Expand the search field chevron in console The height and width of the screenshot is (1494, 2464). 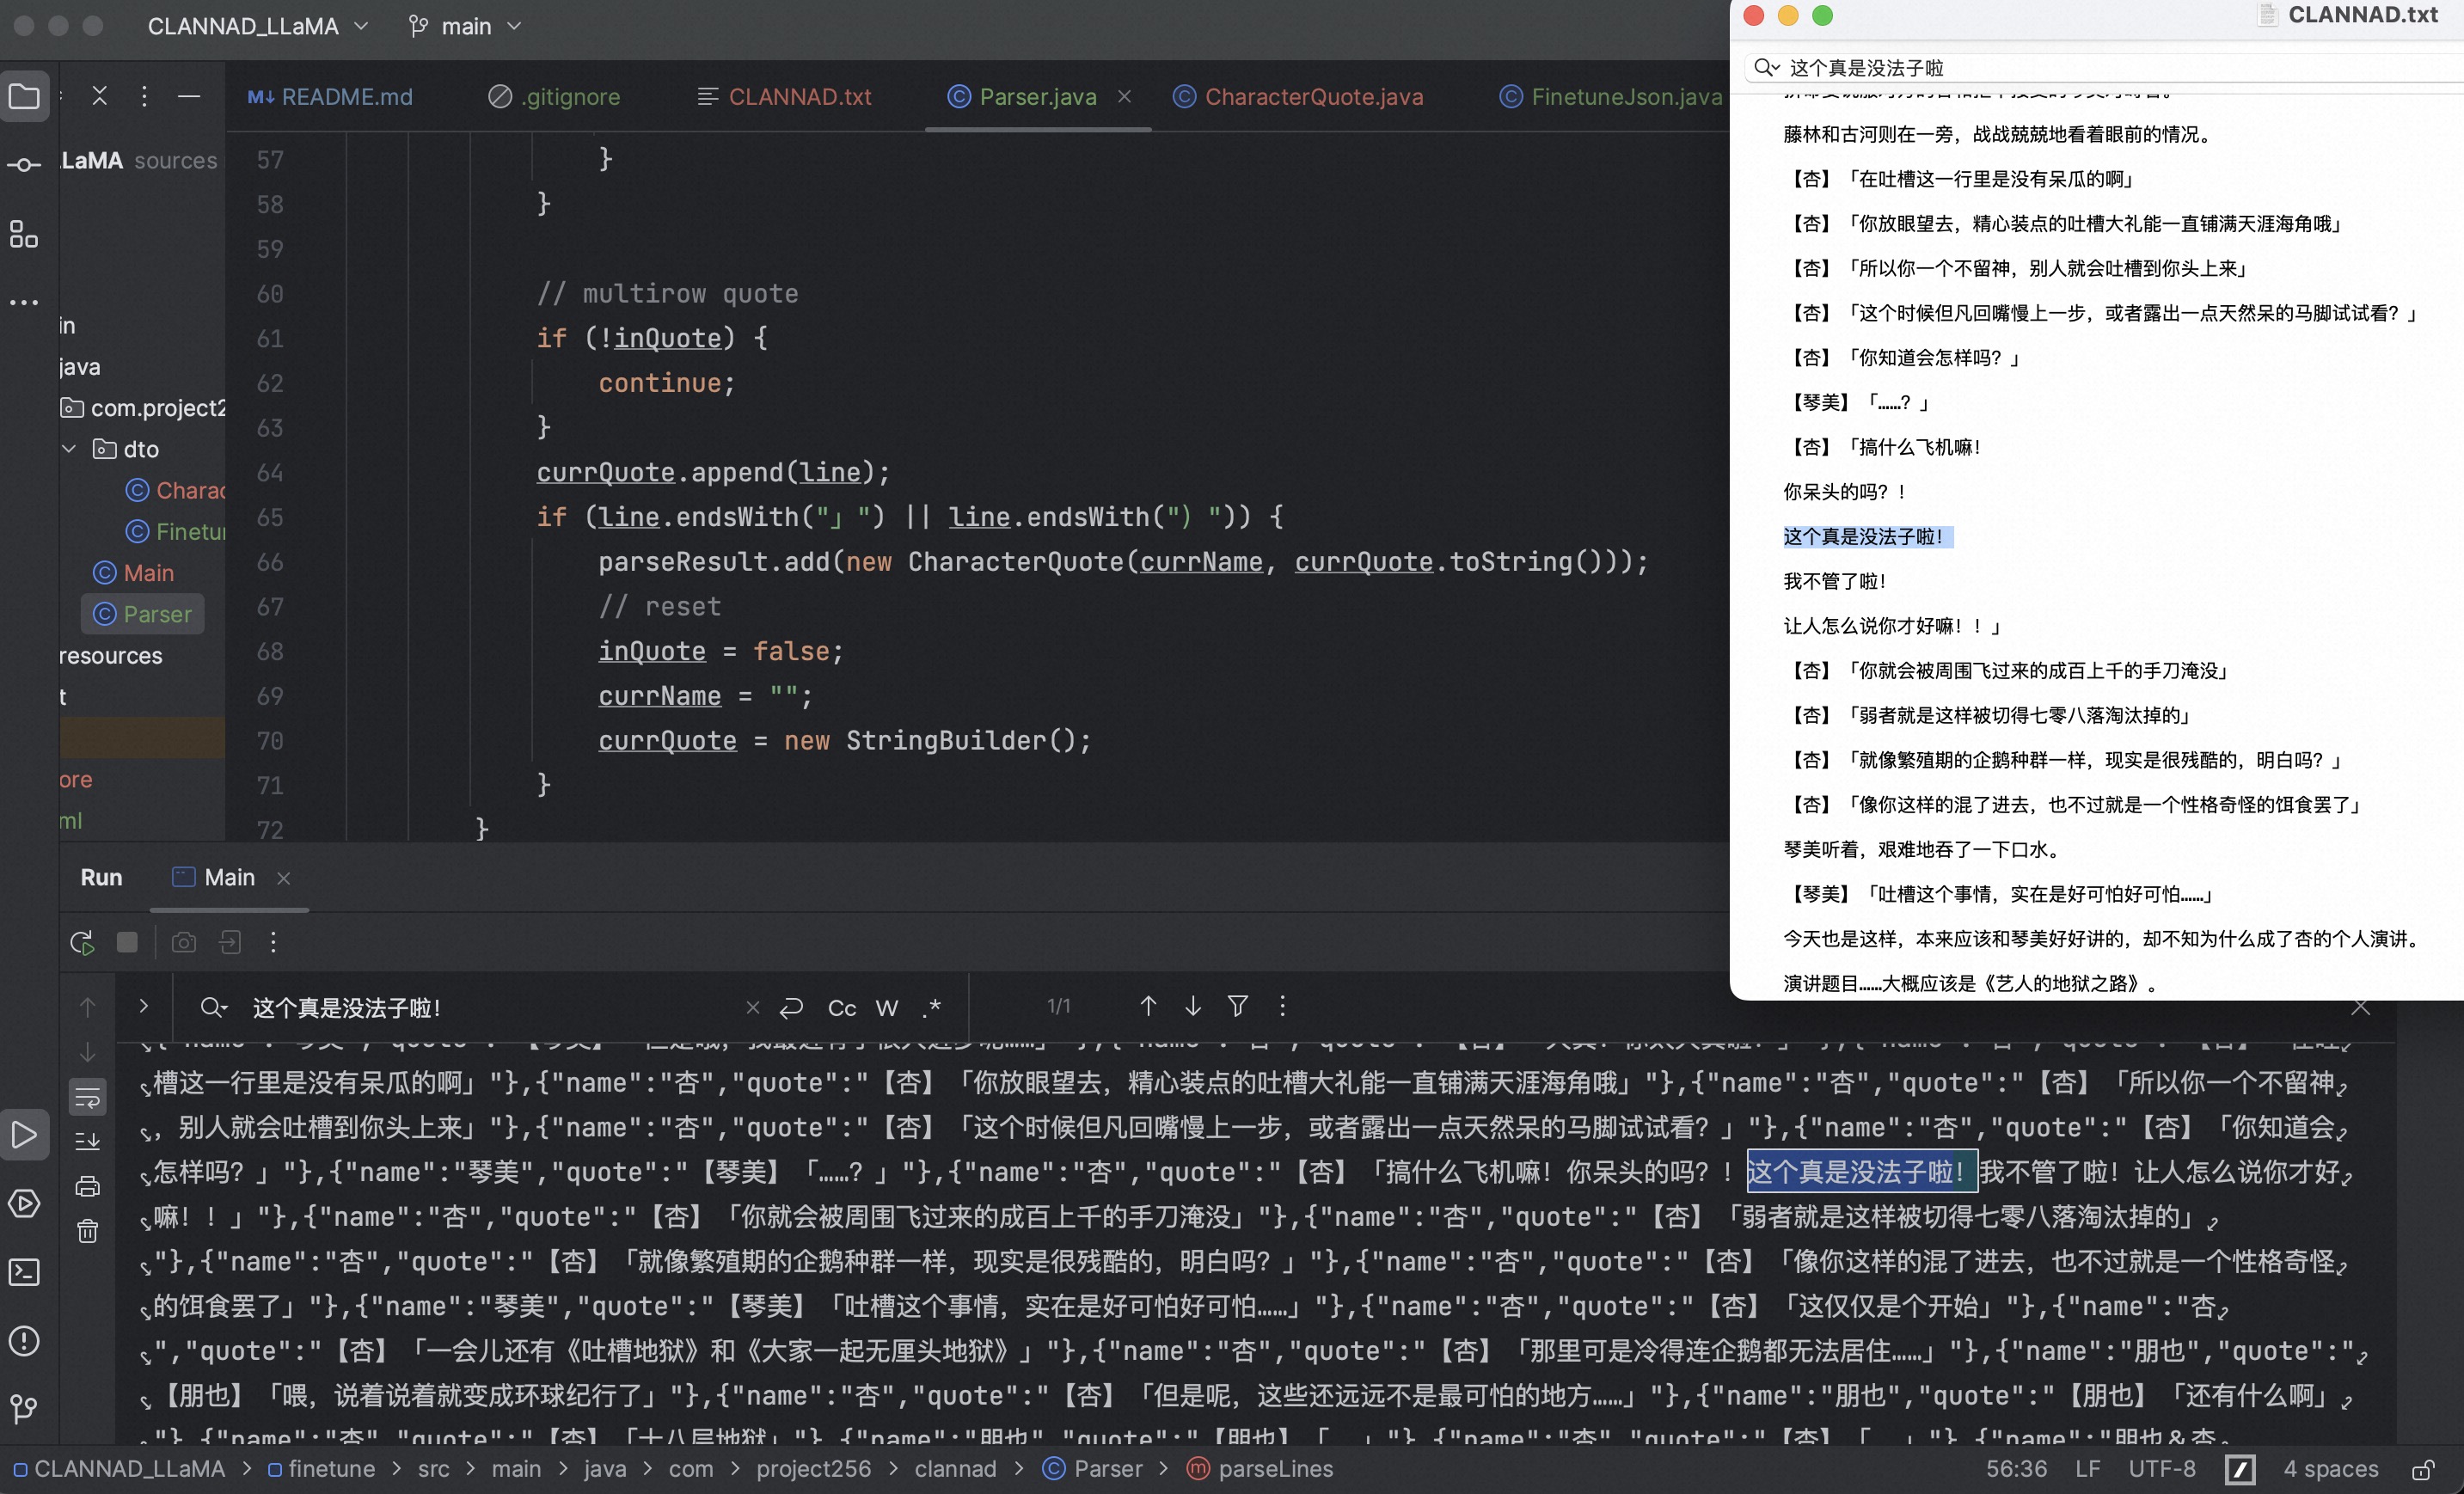[143, 1006]
